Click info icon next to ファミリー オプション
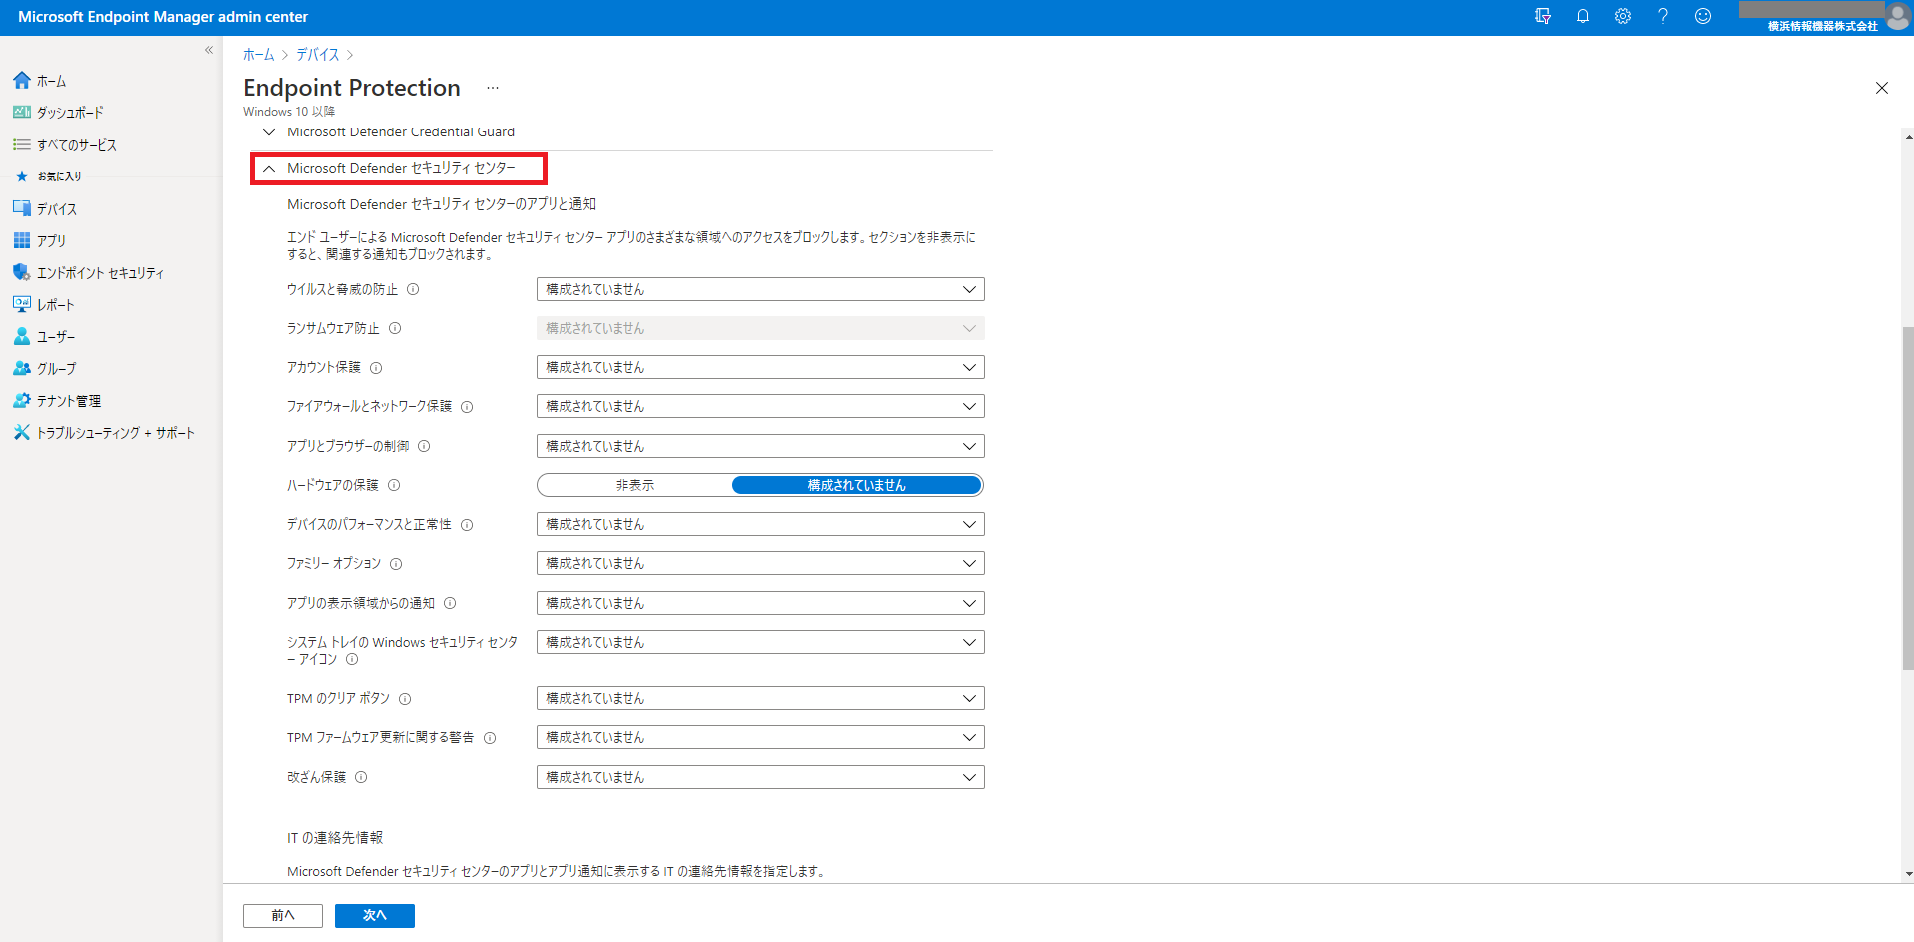The width and height of the screenshot is (1914, 942). click(x=396, y=564)
